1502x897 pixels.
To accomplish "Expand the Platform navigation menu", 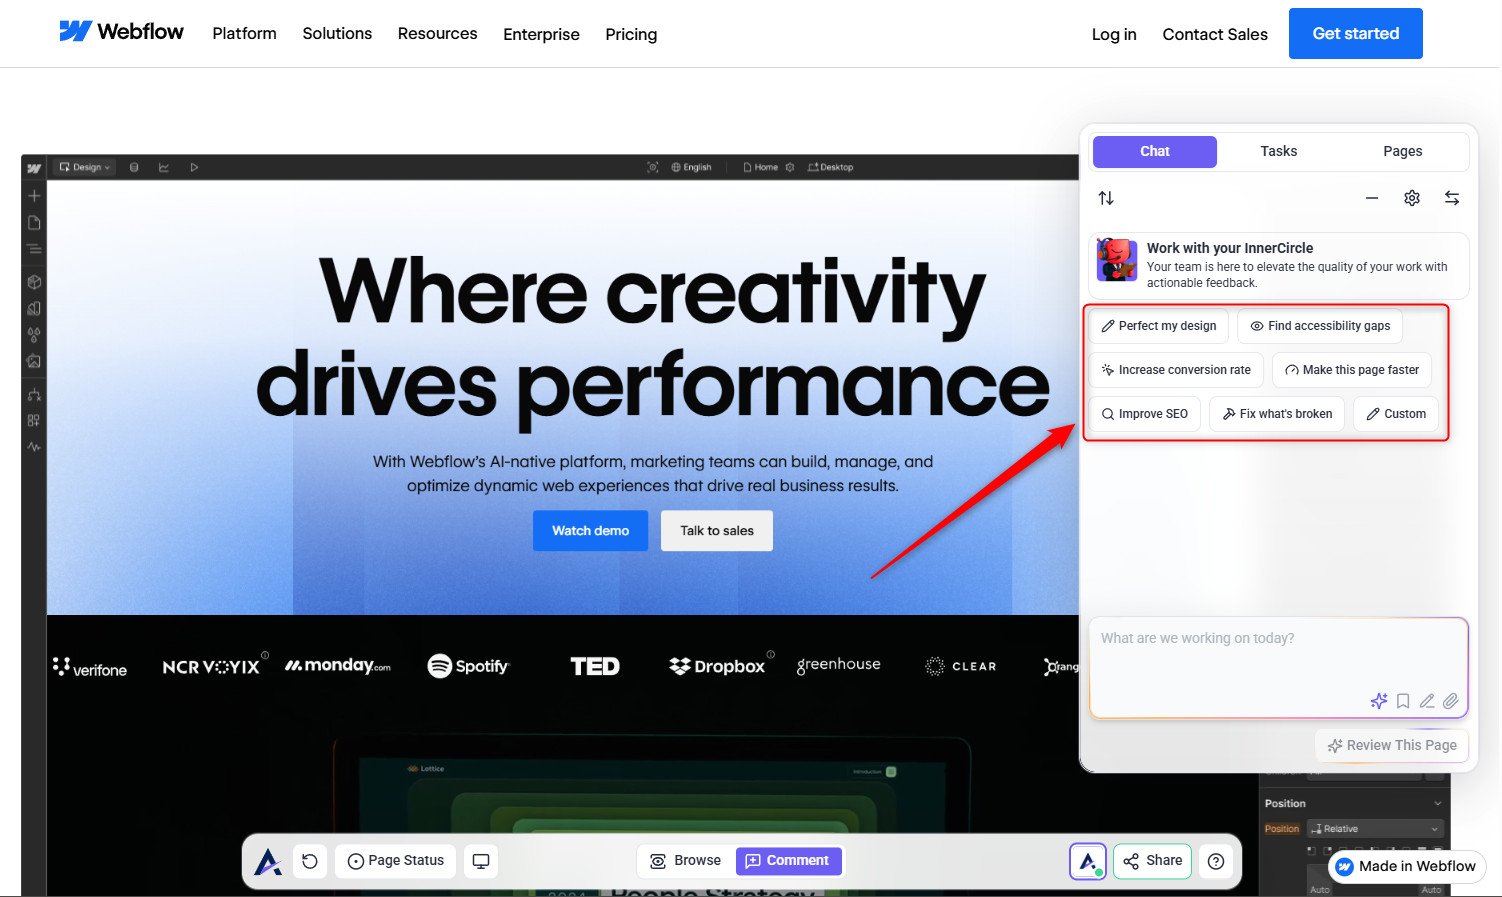I will coord(244,34).
